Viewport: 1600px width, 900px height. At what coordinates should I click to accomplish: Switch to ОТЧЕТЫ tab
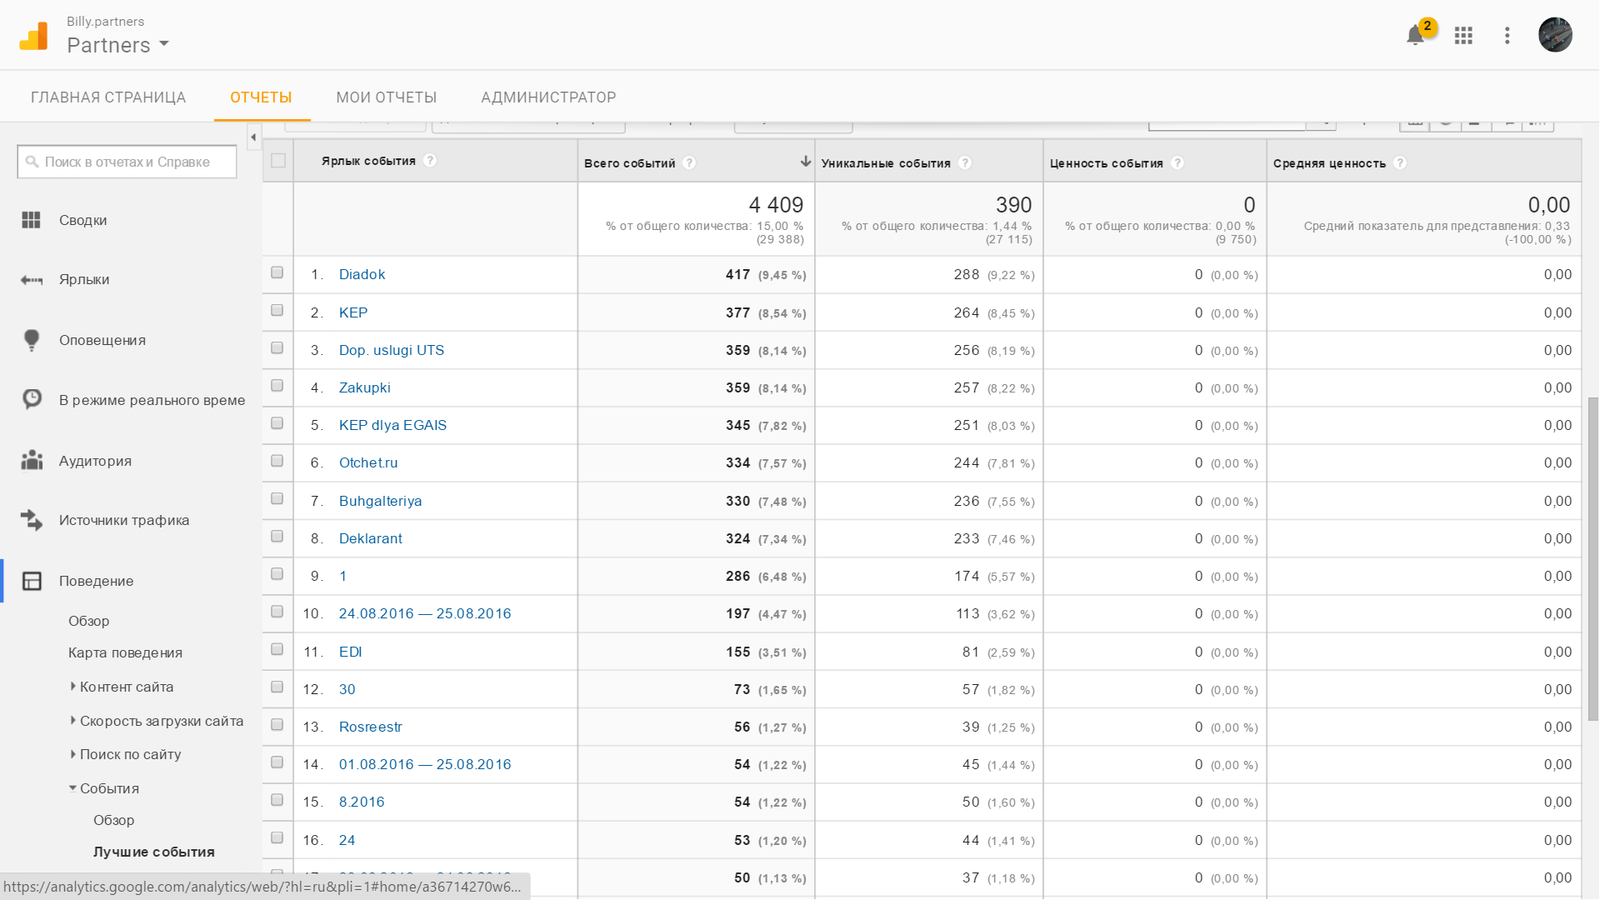coord(261,97)
